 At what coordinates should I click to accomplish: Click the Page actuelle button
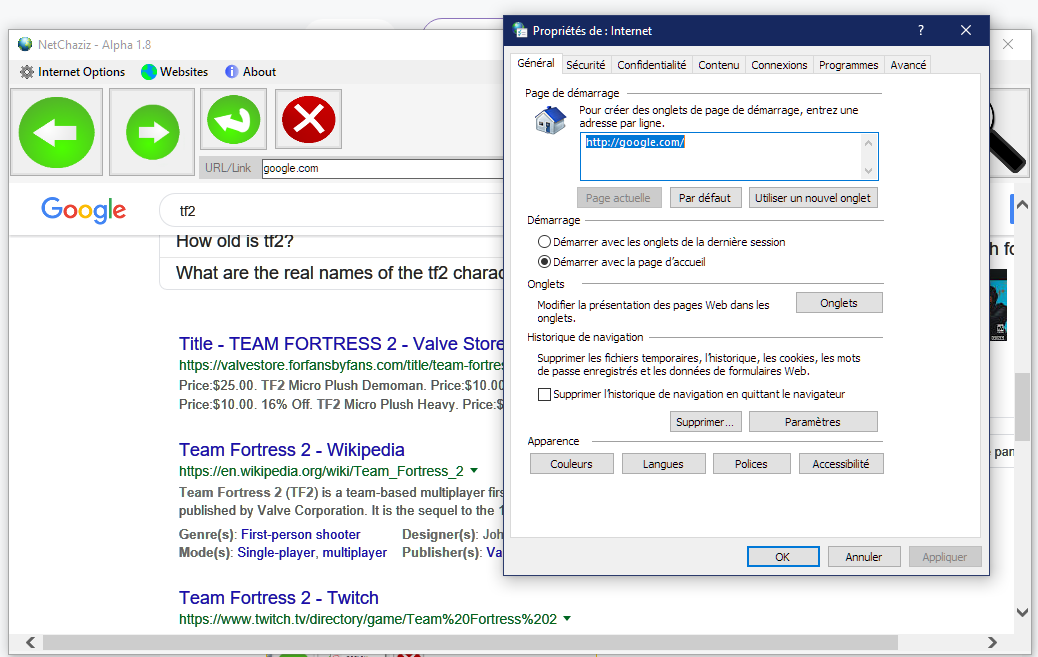tap(618, 198)
